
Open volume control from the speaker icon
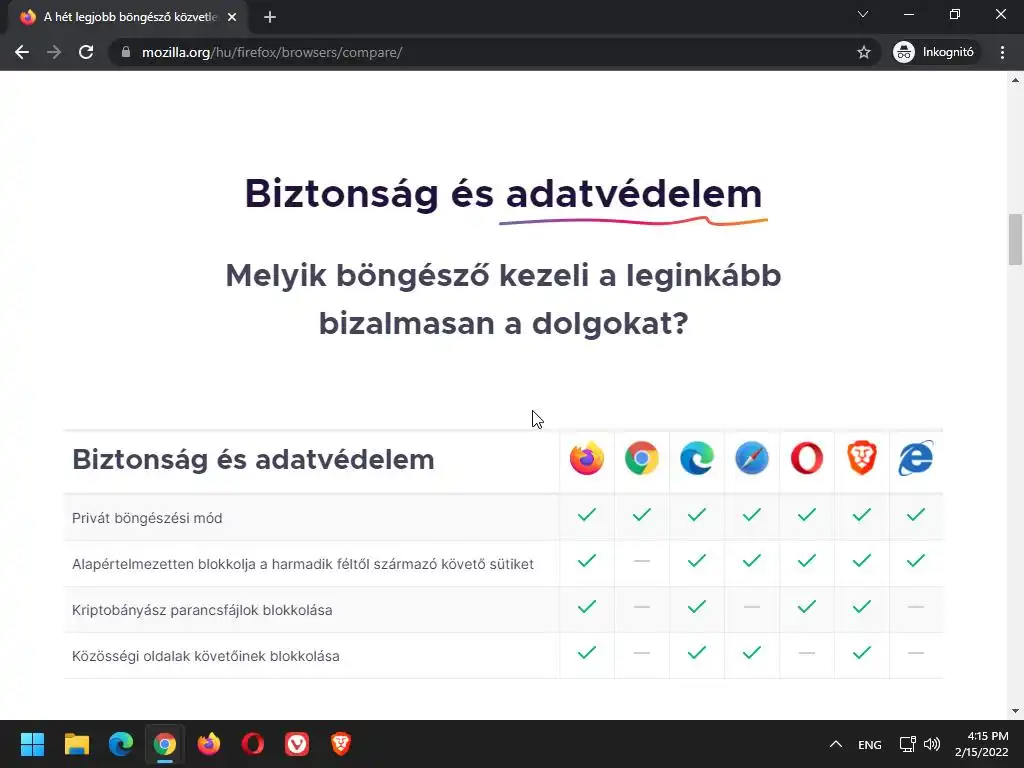[932, 744]
